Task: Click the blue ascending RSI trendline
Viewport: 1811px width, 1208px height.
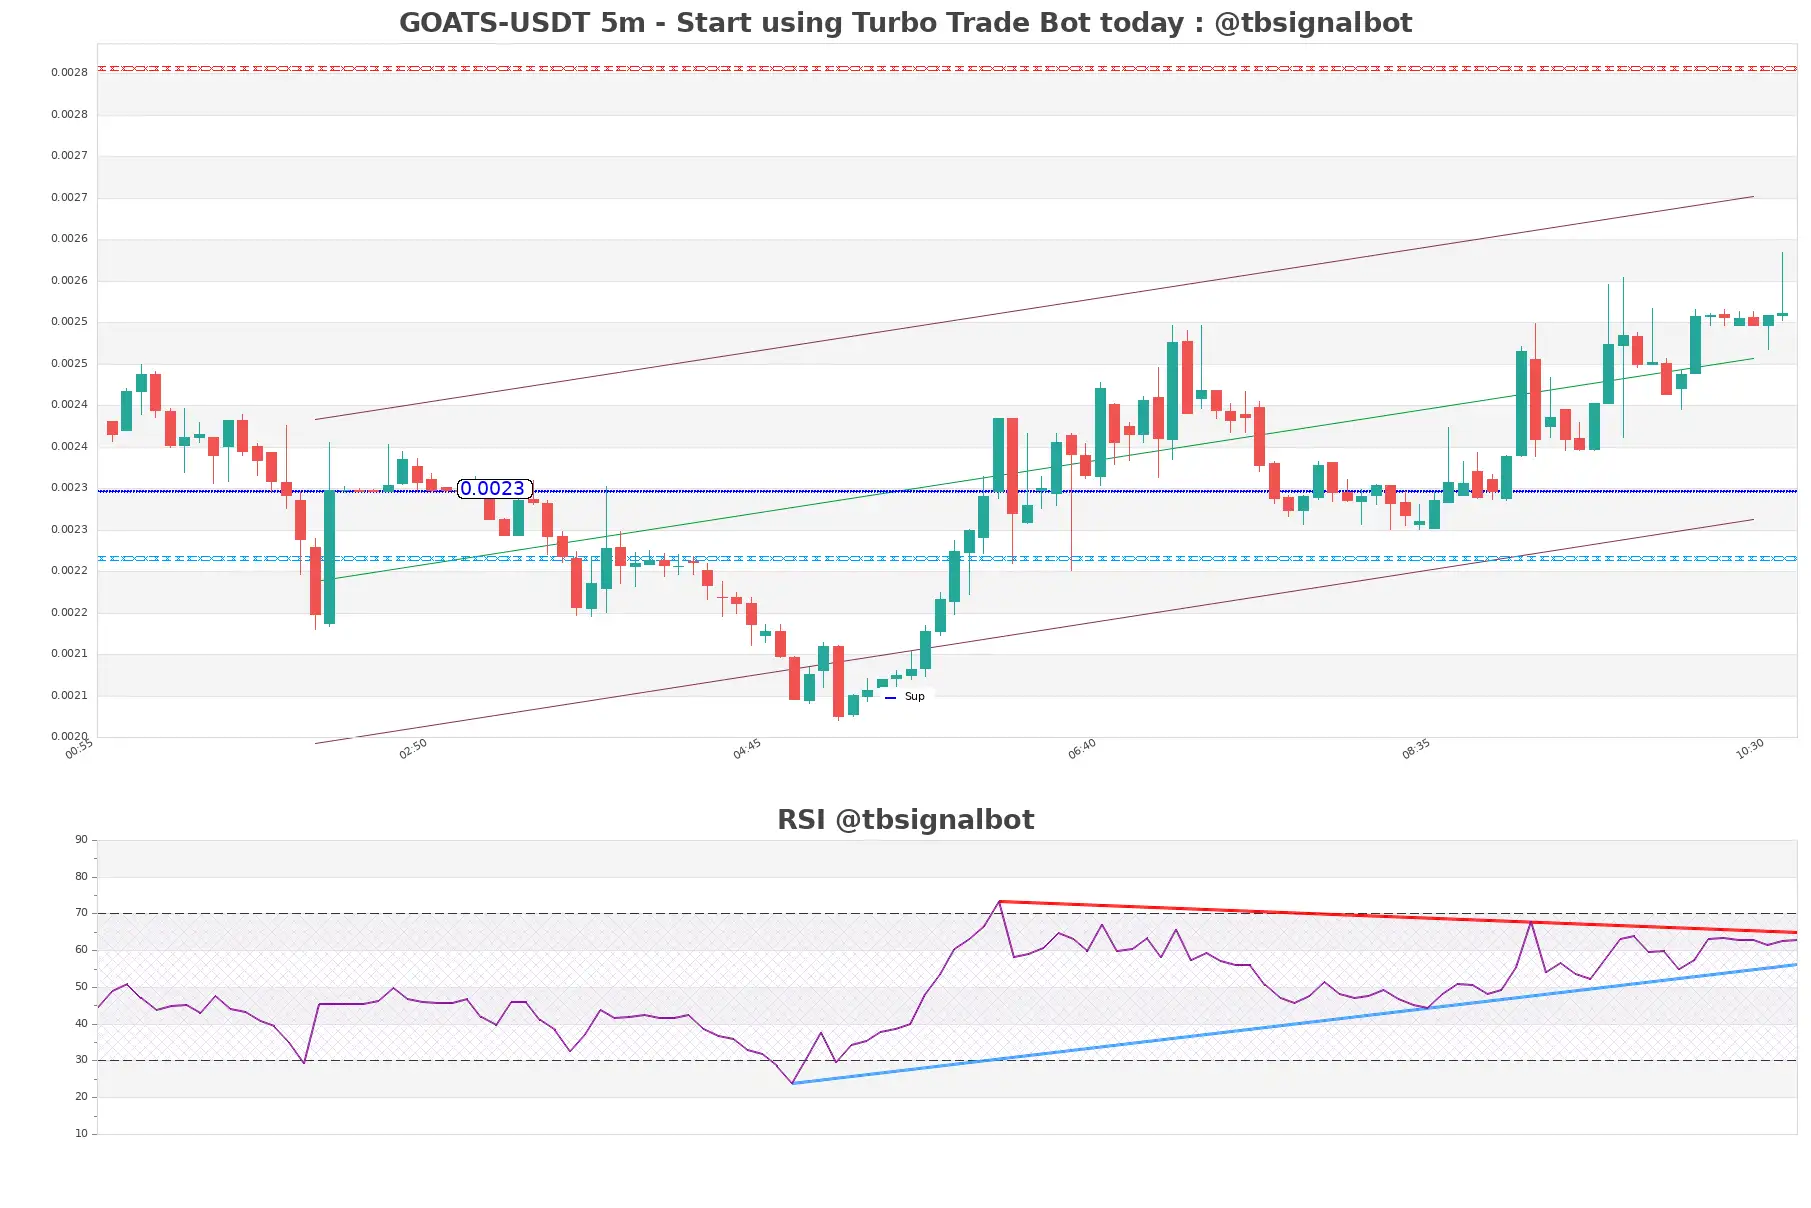Action: [1294, 1024]
